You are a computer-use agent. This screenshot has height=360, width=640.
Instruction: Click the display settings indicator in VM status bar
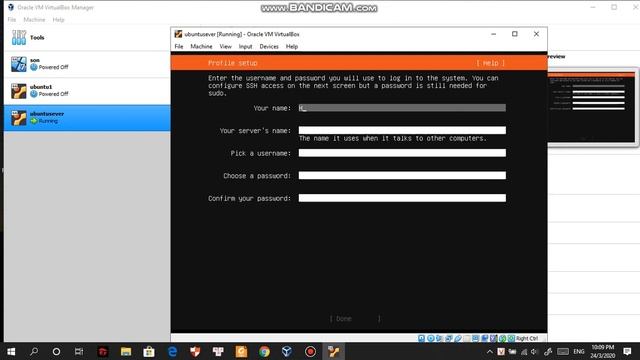[476, 338]
